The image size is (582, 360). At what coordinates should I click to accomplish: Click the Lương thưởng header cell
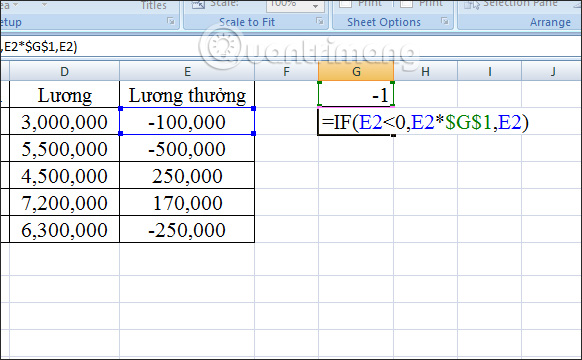(x=187, y=95)
